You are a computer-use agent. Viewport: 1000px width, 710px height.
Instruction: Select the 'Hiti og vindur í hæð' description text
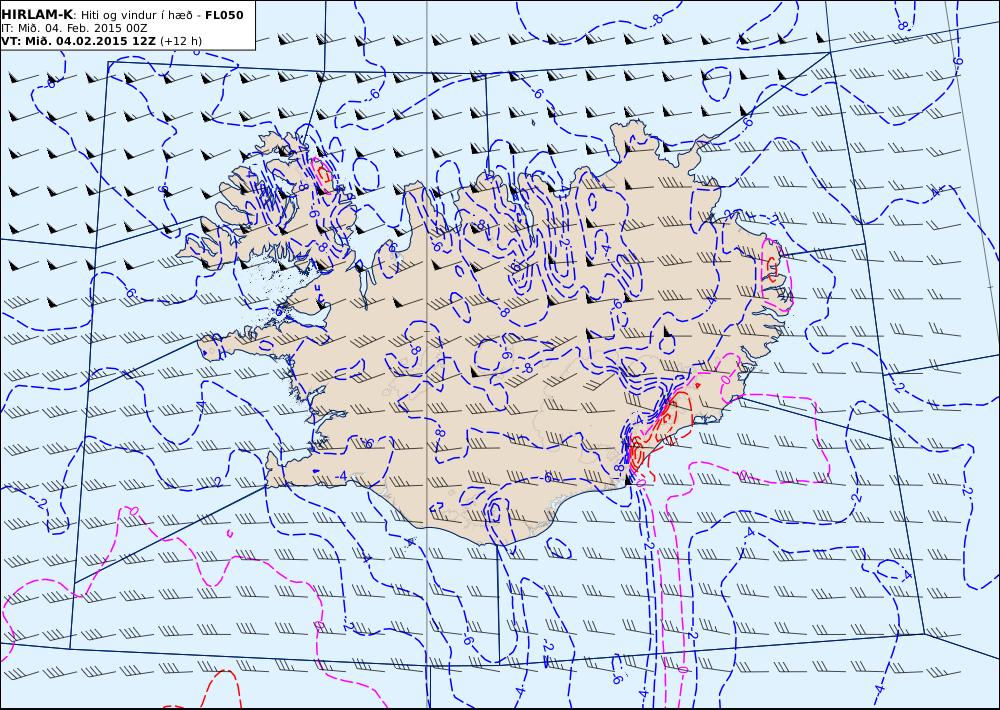[x=135, y=15]
